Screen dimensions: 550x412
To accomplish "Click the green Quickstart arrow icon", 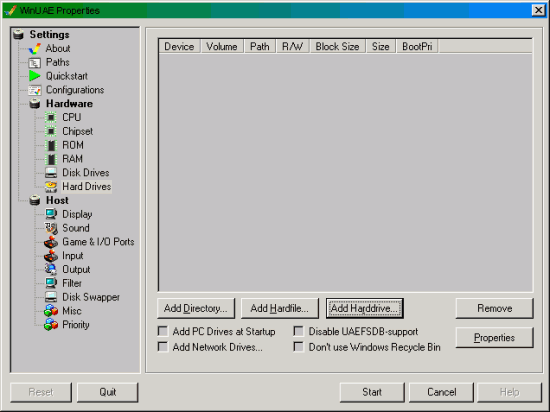I will 35,76.
